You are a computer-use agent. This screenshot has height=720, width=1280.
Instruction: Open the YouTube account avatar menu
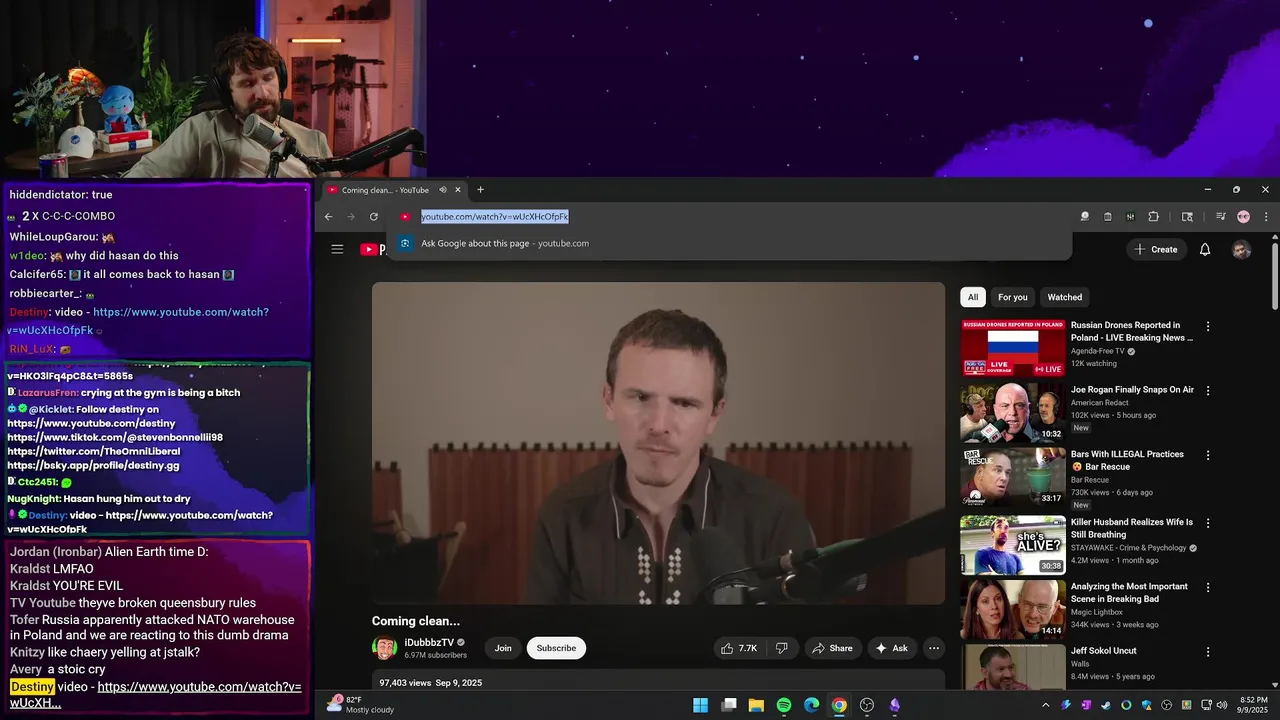point(1241,250)
